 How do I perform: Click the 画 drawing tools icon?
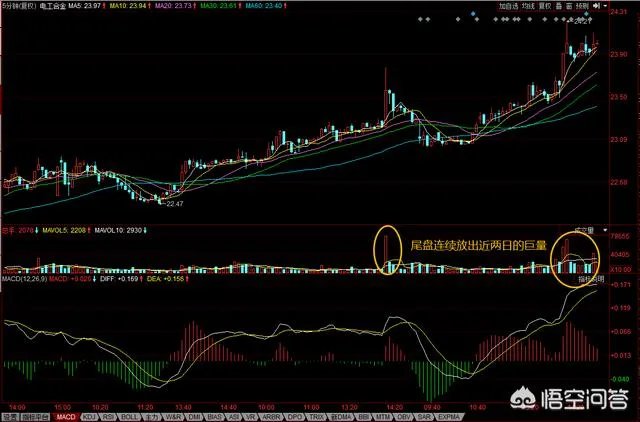559,5
